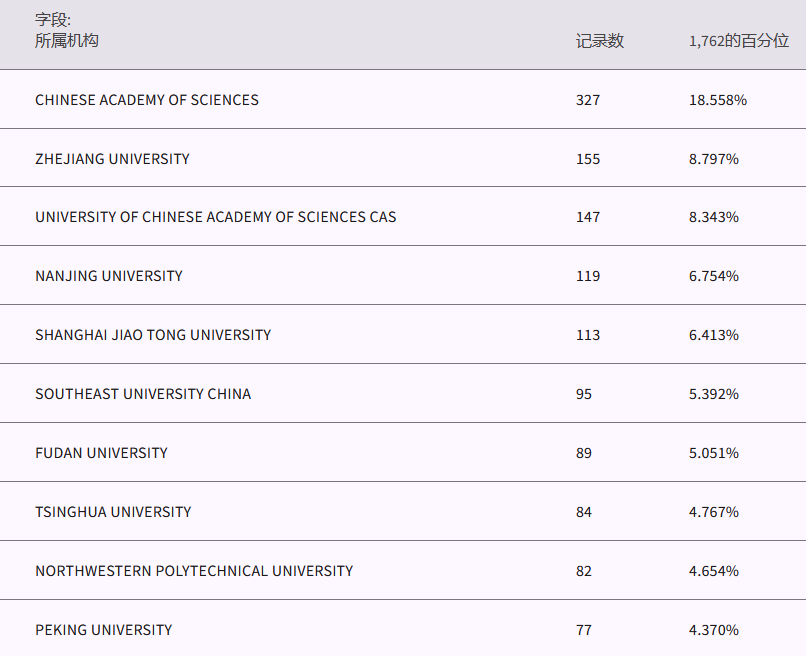Select the Chinese Academy of Sciences entry

click(x=147, y=100)
